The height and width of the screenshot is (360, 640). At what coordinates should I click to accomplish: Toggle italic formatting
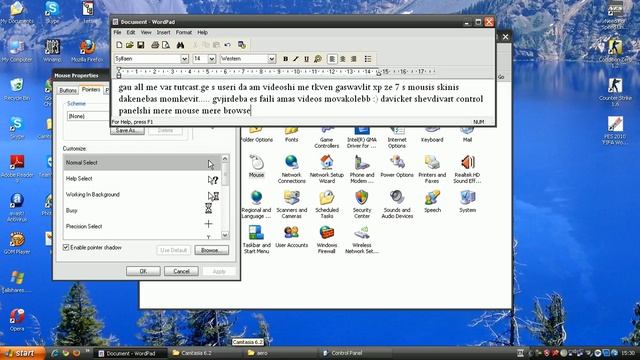pos(296,59)
